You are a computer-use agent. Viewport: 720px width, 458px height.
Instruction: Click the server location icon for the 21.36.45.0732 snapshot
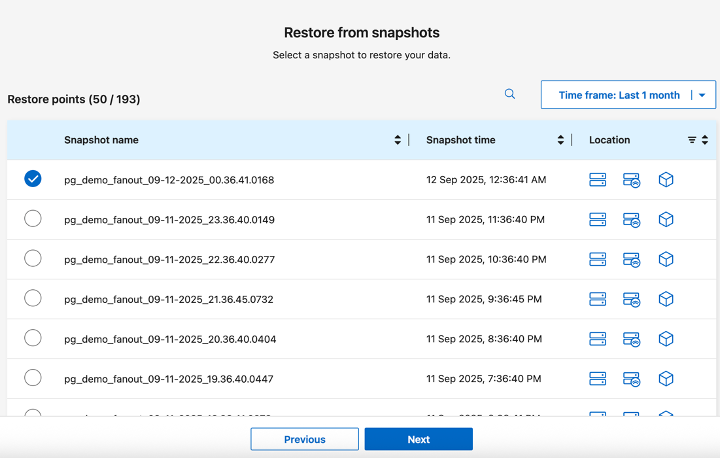(598, 299)
